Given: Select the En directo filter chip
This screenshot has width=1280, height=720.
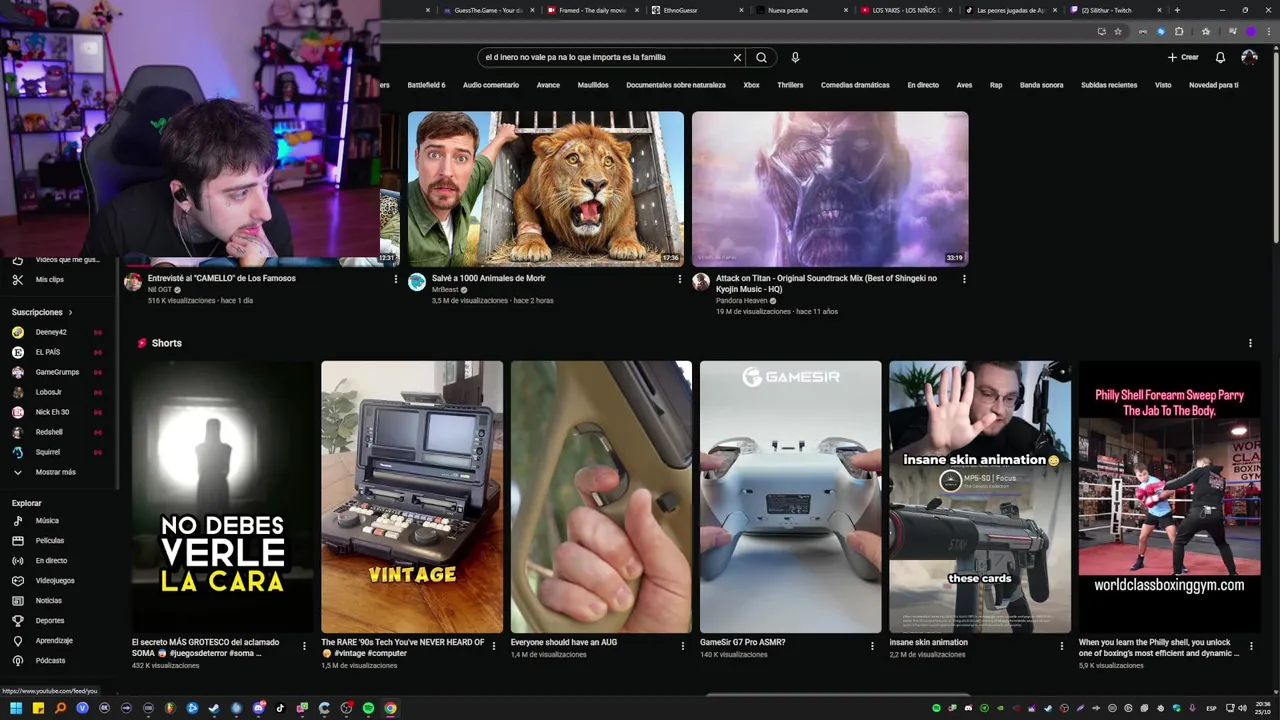Looking at the screenshot, I should [x=923, y=85].
